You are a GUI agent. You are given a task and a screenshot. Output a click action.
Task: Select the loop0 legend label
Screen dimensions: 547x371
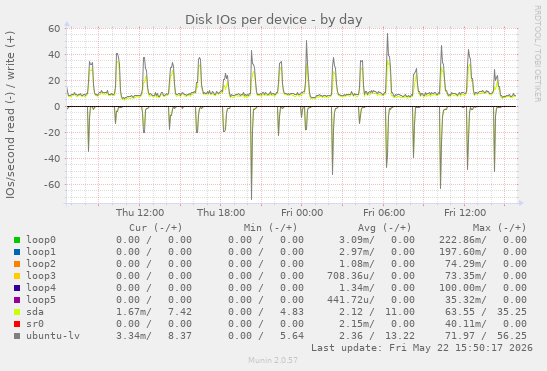coord(41,240)
